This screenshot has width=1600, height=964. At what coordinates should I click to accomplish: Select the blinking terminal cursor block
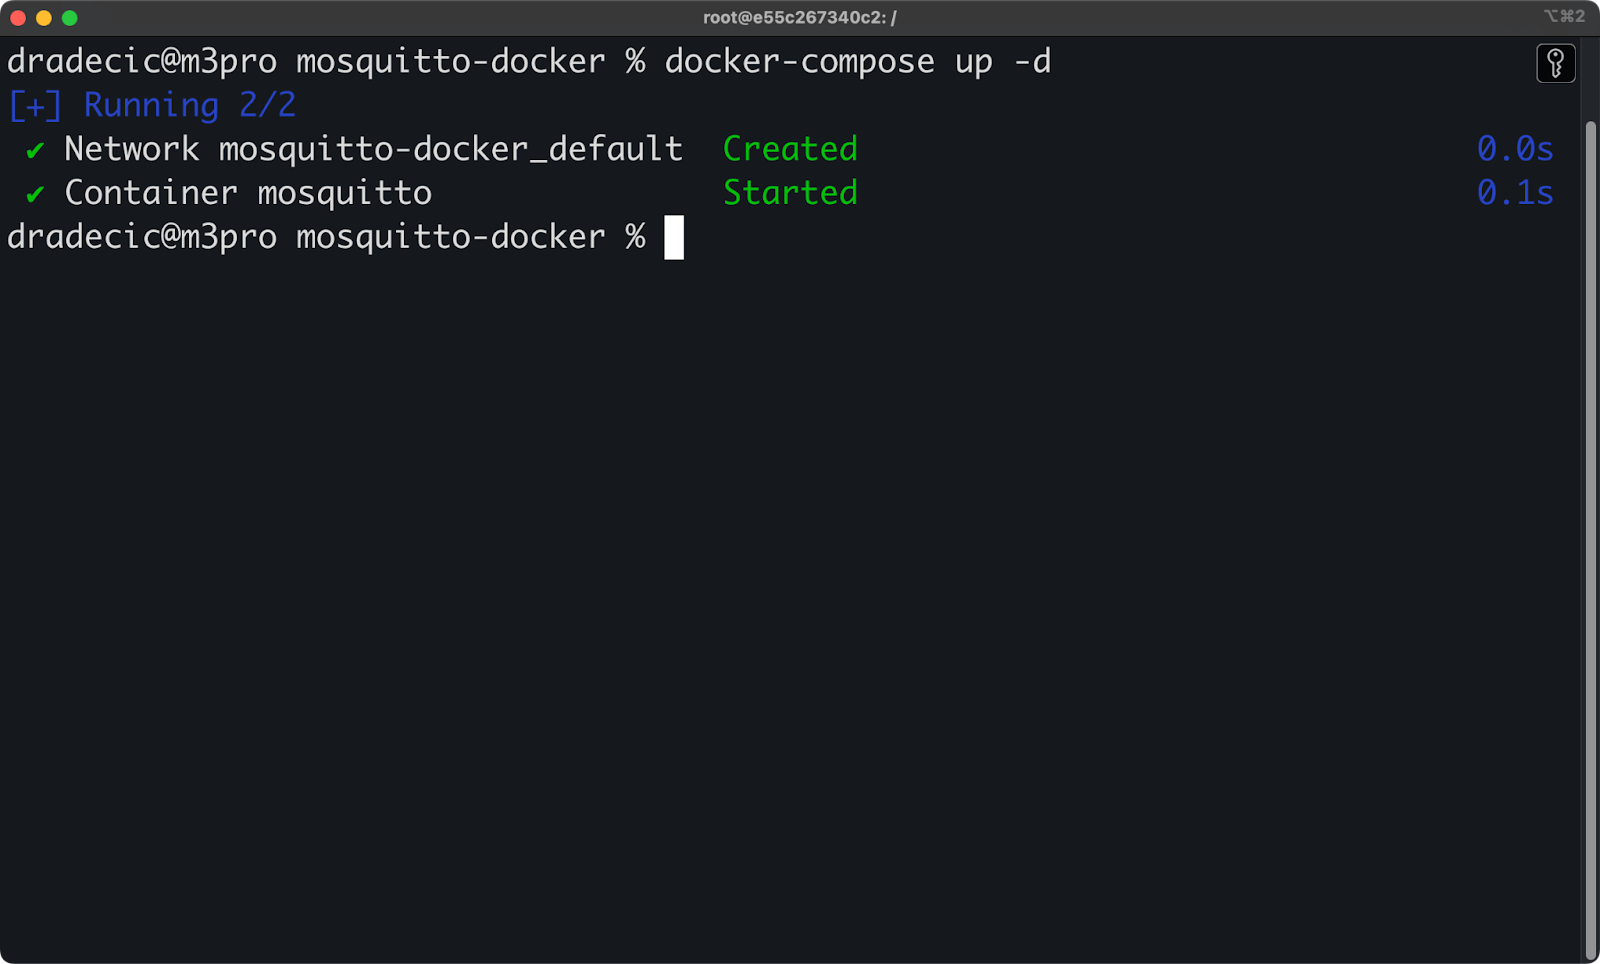coord(674,236)
